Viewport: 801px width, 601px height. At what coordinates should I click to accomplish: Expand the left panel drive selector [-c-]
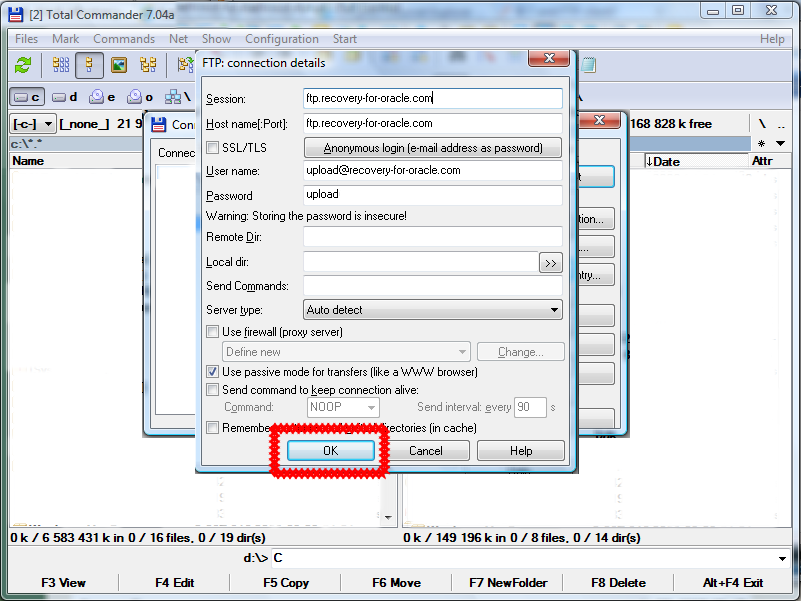tap(33, 124)
